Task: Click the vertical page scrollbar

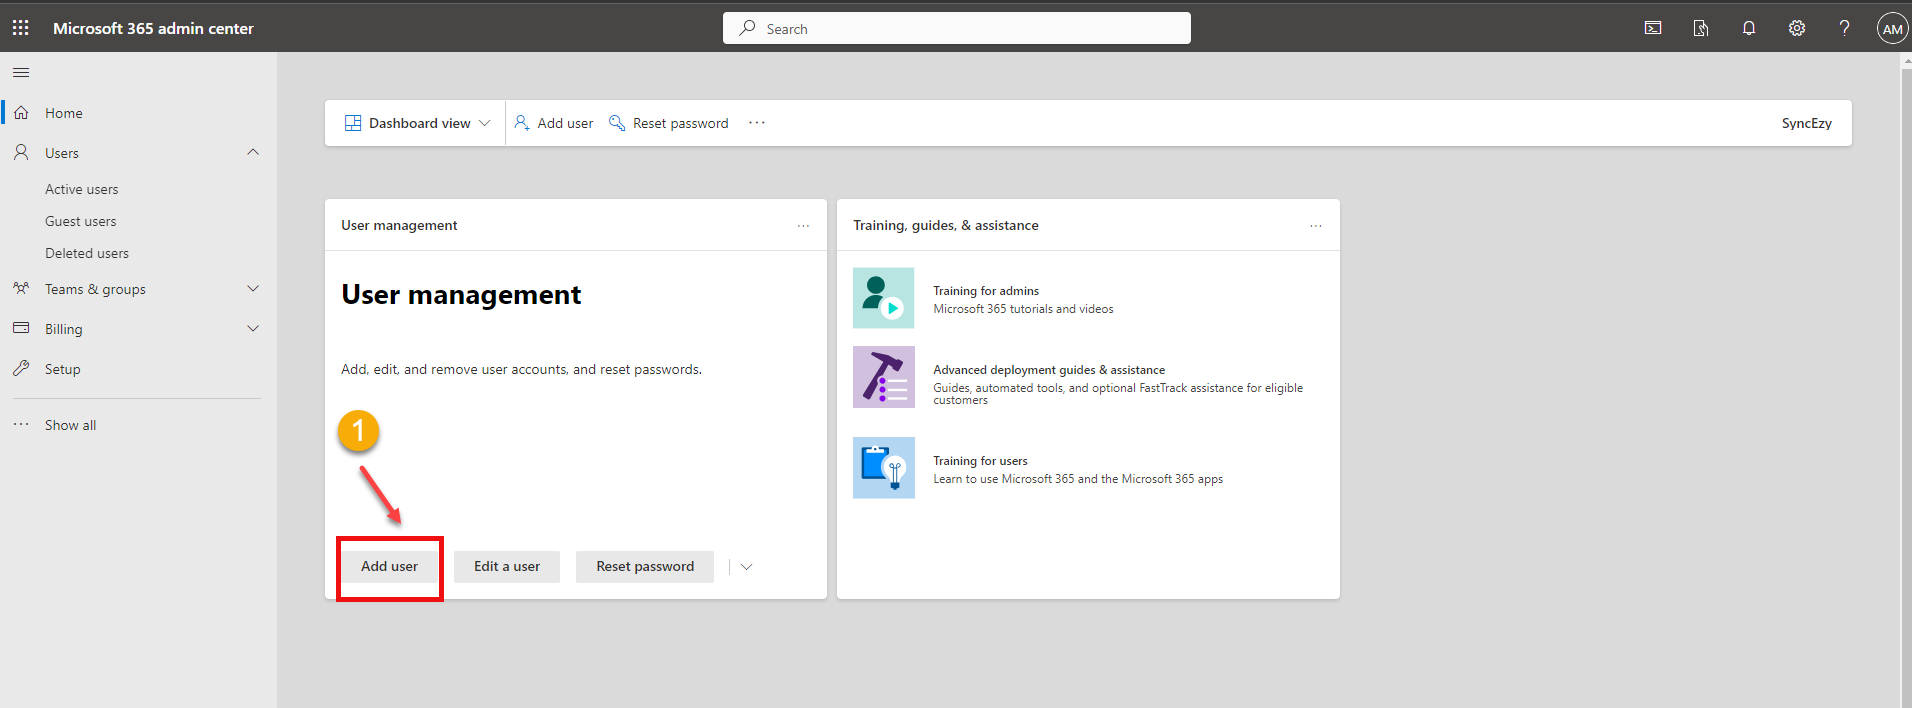Action: [1905, 380]
